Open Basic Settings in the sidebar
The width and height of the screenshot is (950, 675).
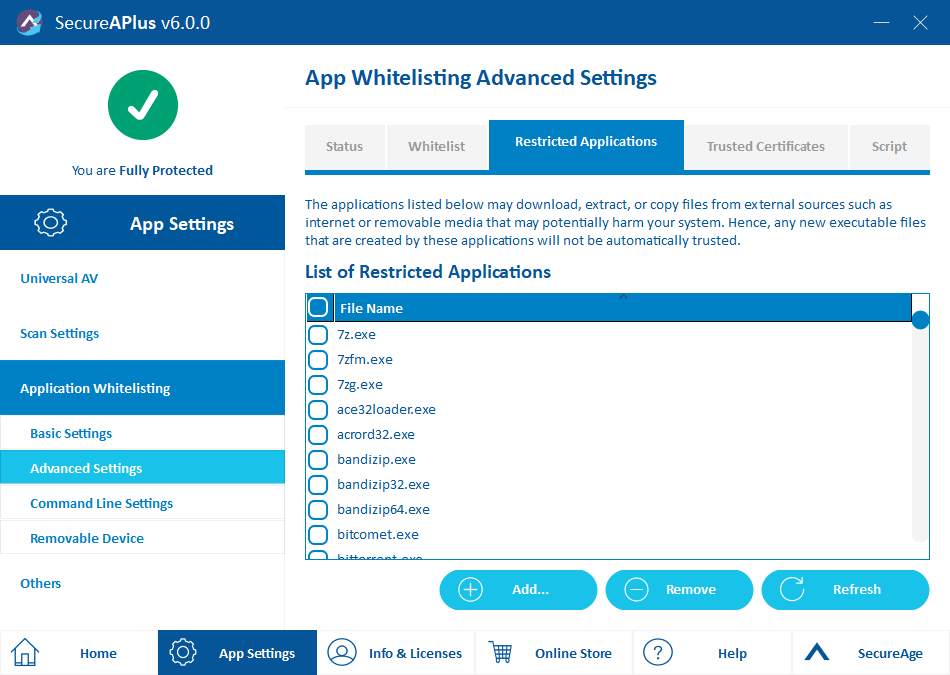tap(142, 433)
